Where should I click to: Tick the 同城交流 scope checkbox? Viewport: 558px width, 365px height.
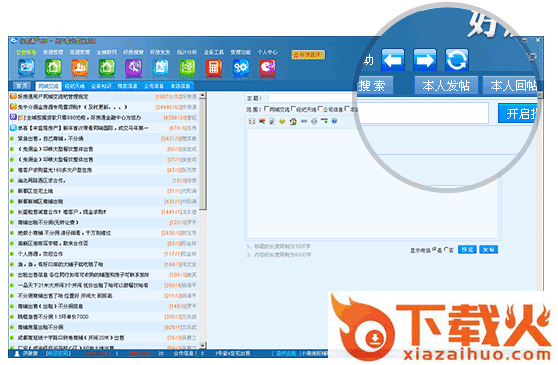[x=267, y=109]
